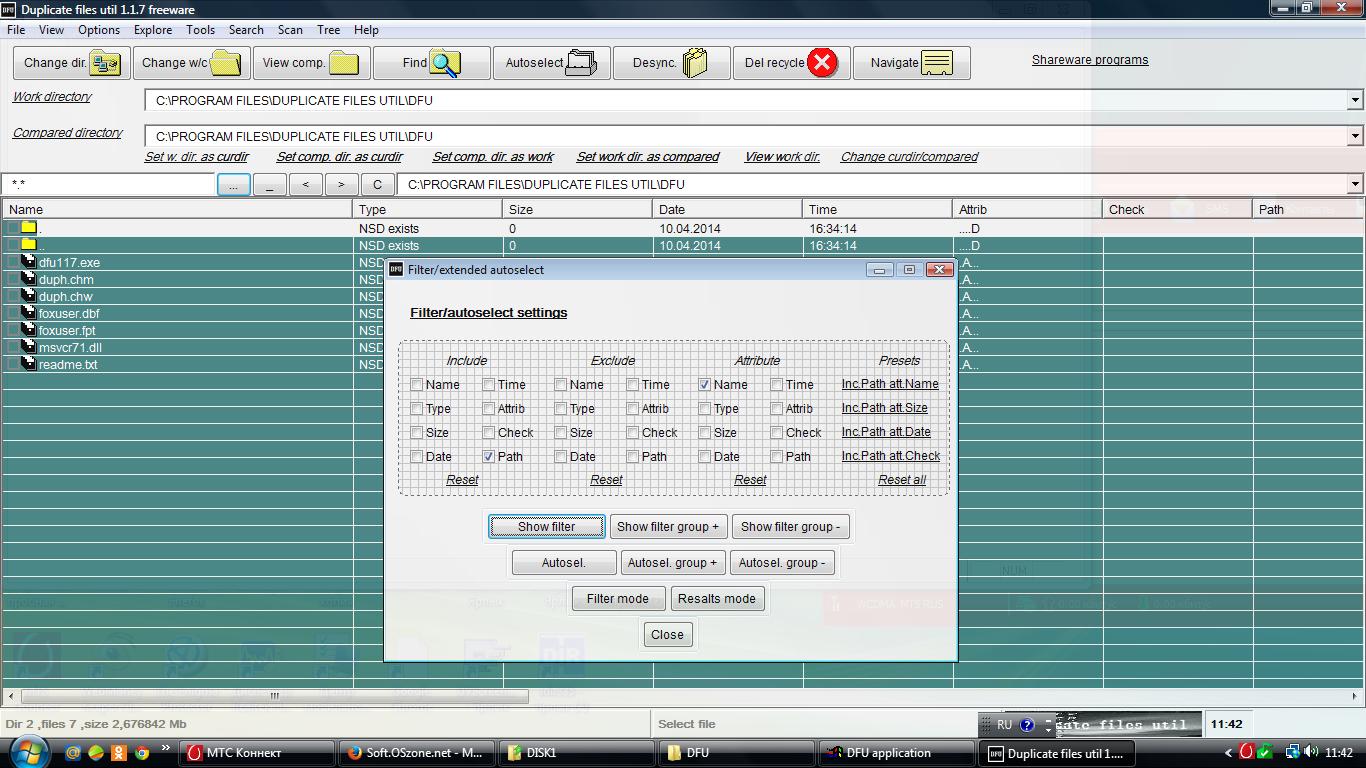Disable the Attribute Name checkbox

705,385
